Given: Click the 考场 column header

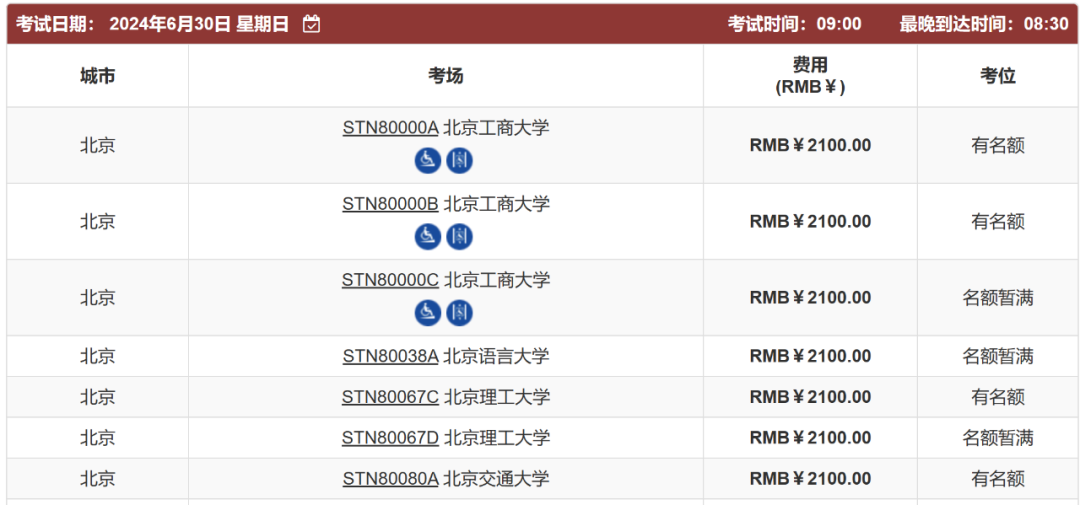Looking at the screenshot, I should click(446, 76).
